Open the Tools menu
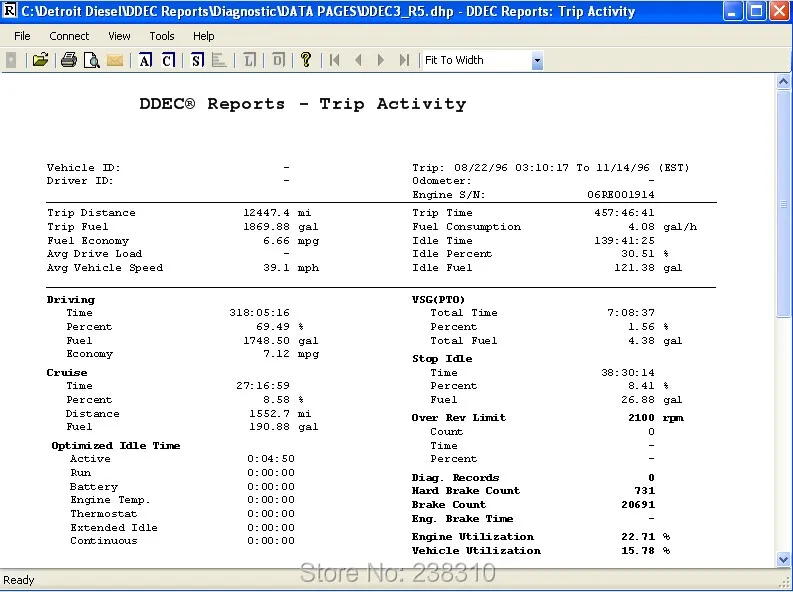793x592 pixels. 162,36
